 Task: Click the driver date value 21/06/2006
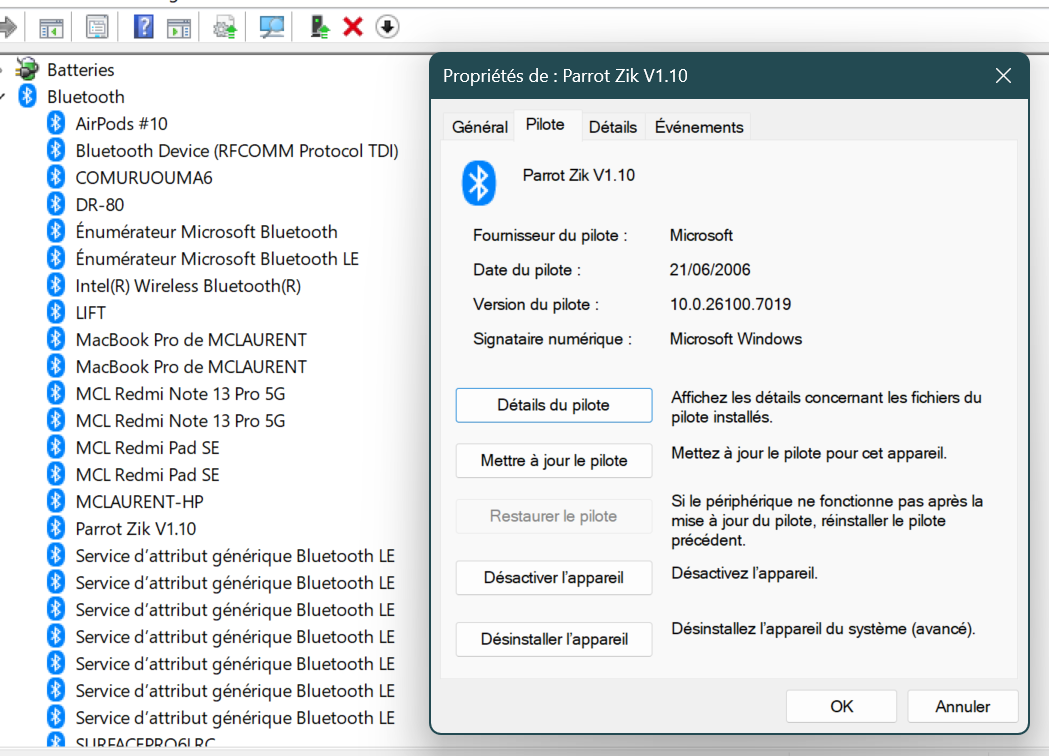[x=710, y=270]
